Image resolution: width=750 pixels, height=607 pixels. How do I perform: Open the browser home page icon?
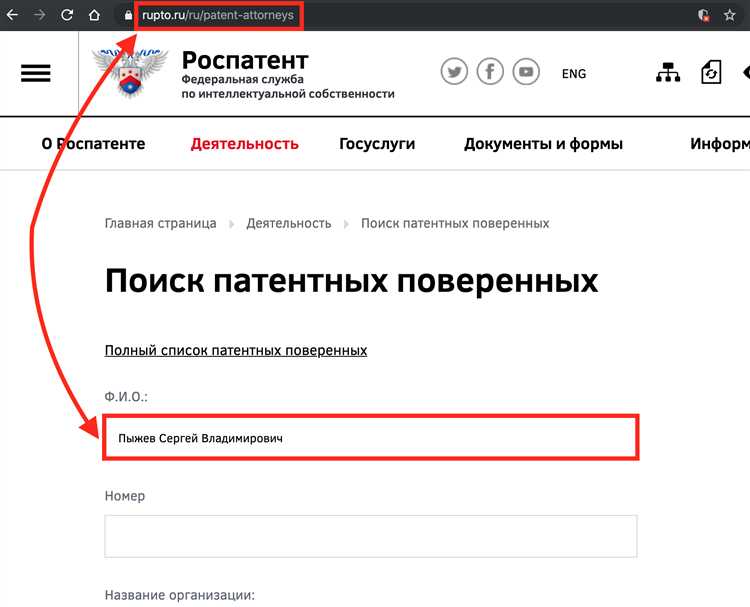[94, 15]
